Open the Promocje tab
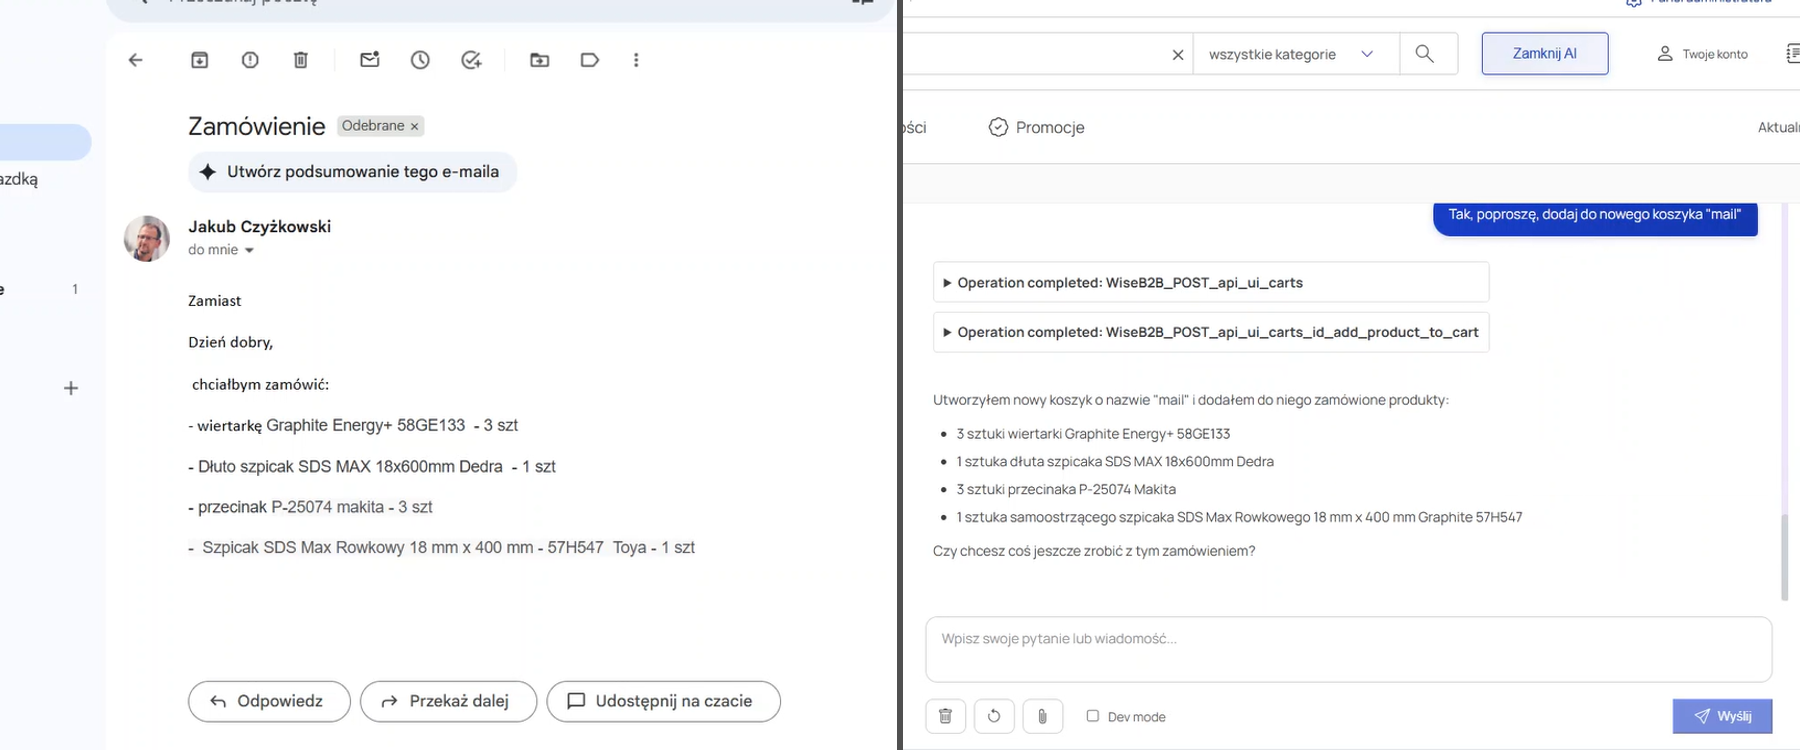Screen dimensions: 1800x750 (x=1036, y=127)
